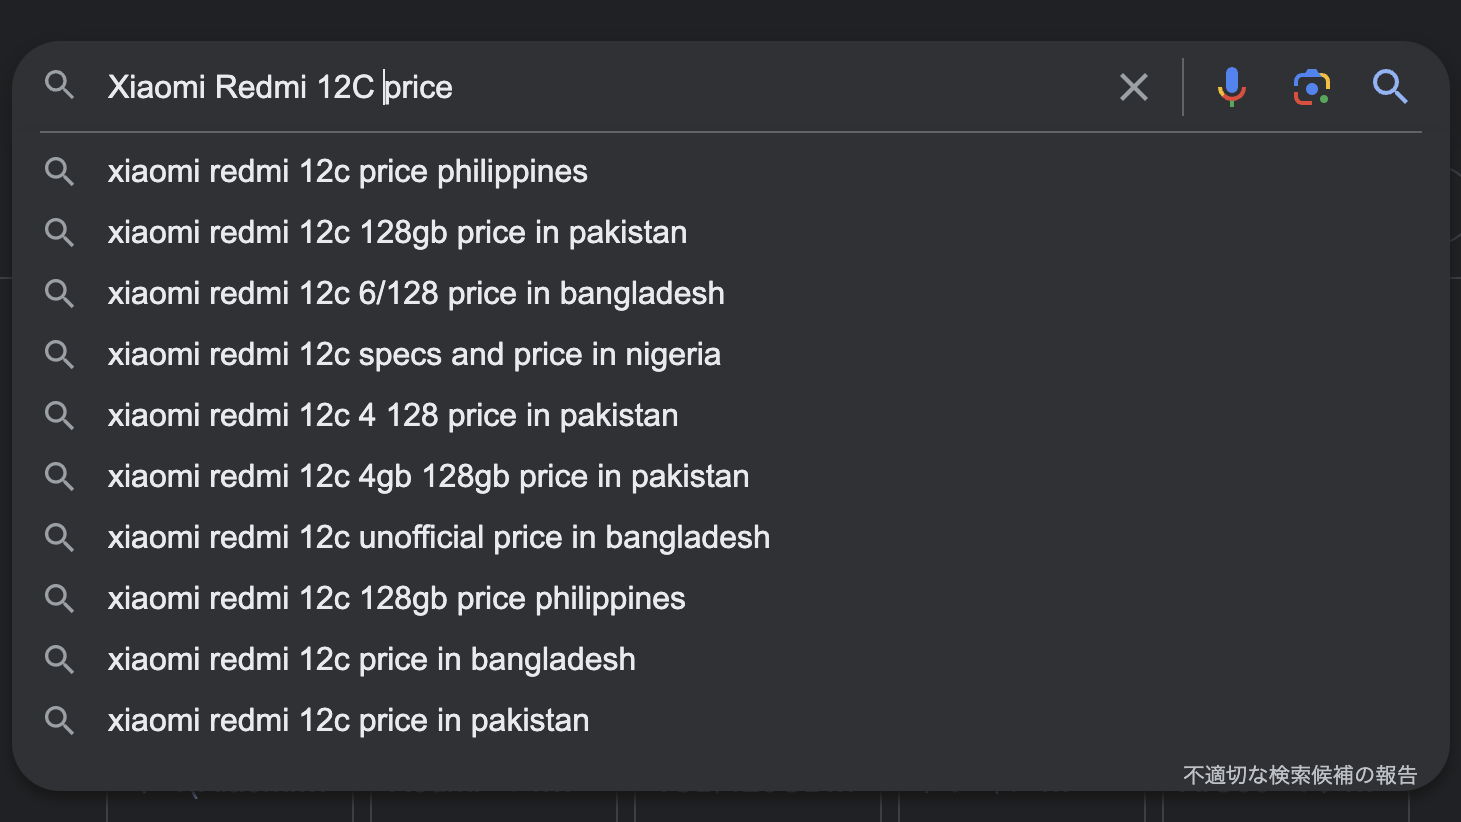Select suggestion 'xiaomi redmi 12c price philippines'
This screenshot has height=822, width=1461.
[347, 172]
